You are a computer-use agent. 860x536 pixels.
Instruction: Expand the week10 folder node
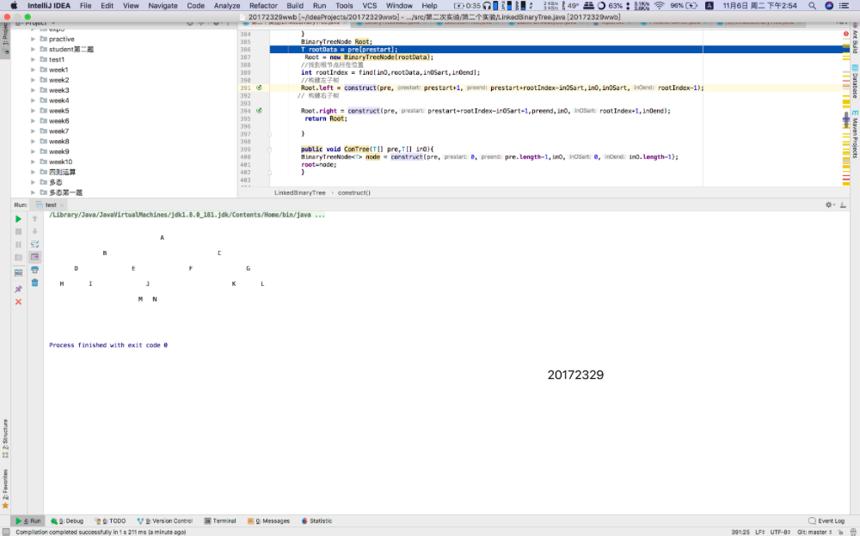coord(33,162)
